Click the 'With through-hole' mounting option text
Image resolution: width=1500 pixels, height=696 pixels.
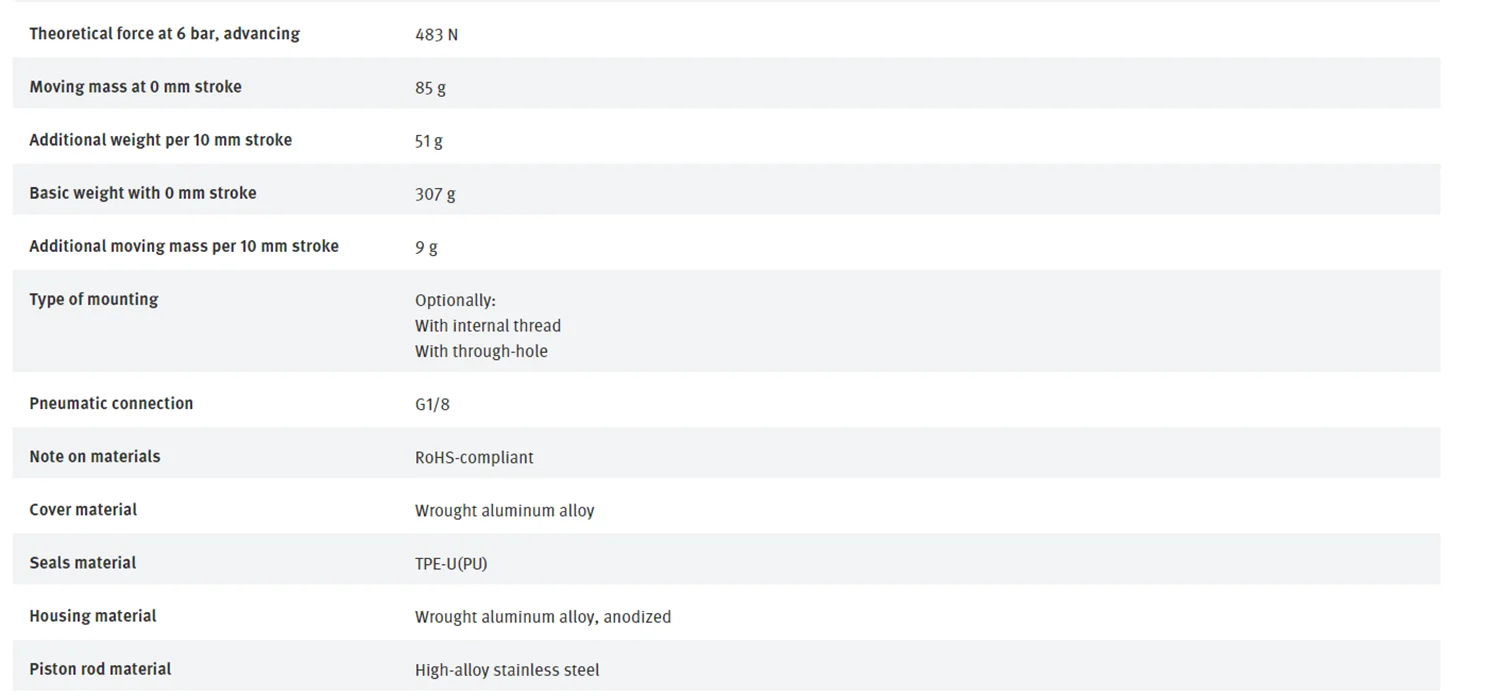point(481,351)
